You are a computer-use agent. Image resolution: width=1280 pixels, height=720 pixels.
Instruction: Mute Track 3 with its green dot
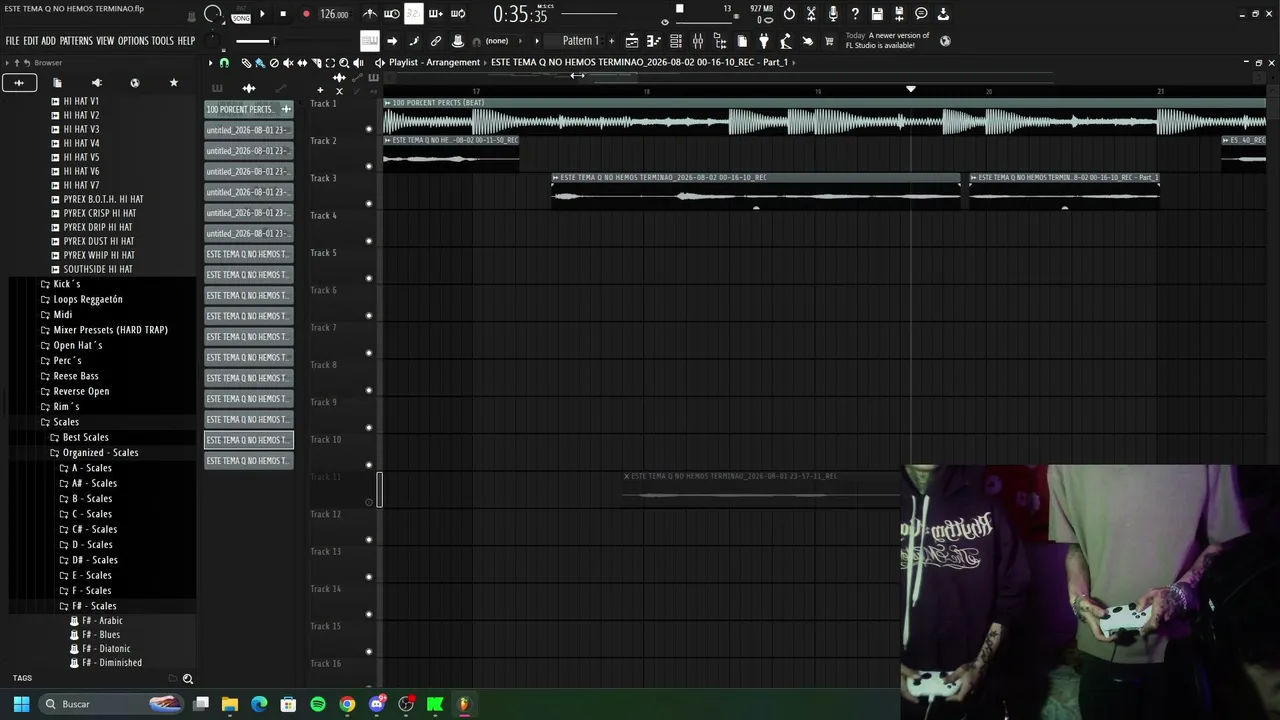tap(369, 204)
